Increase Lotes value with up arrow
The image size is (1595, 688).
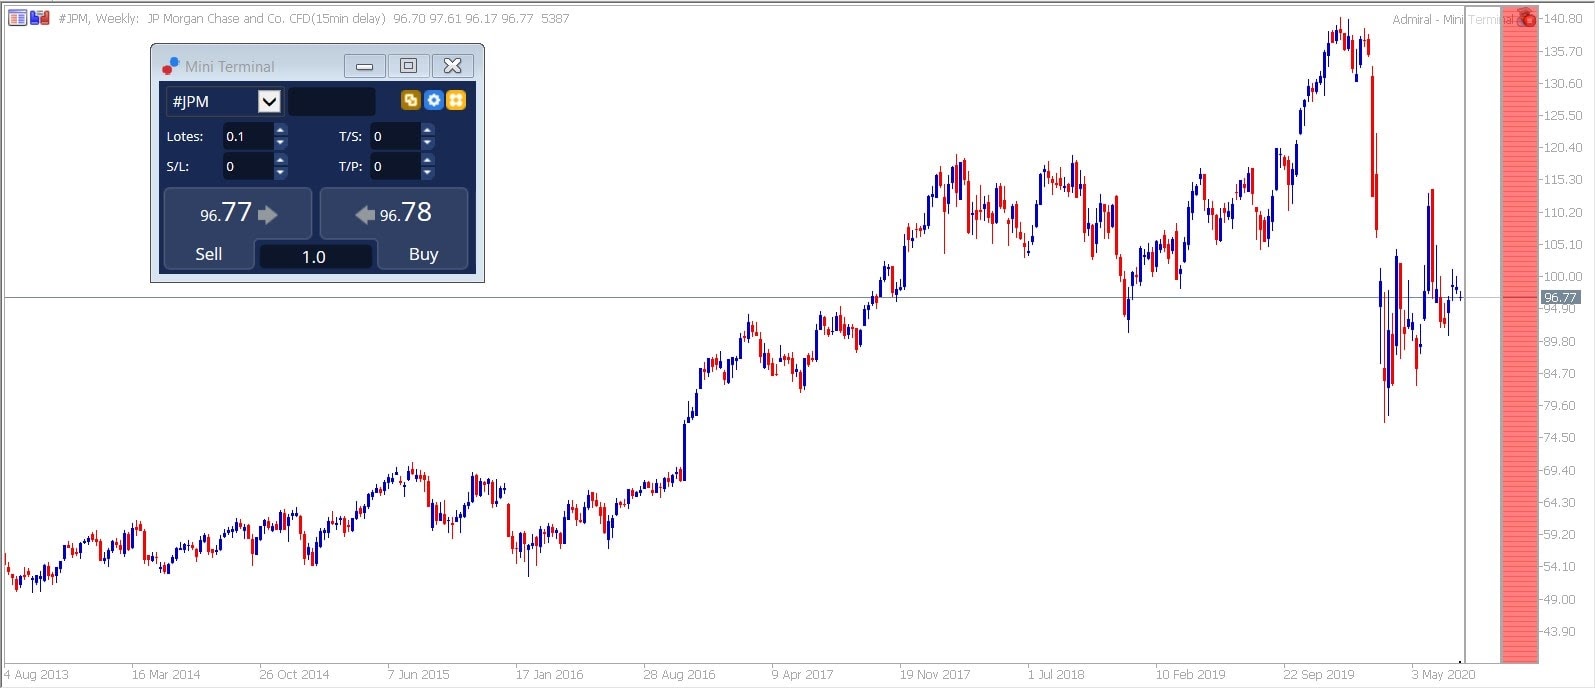click(280, 130)
